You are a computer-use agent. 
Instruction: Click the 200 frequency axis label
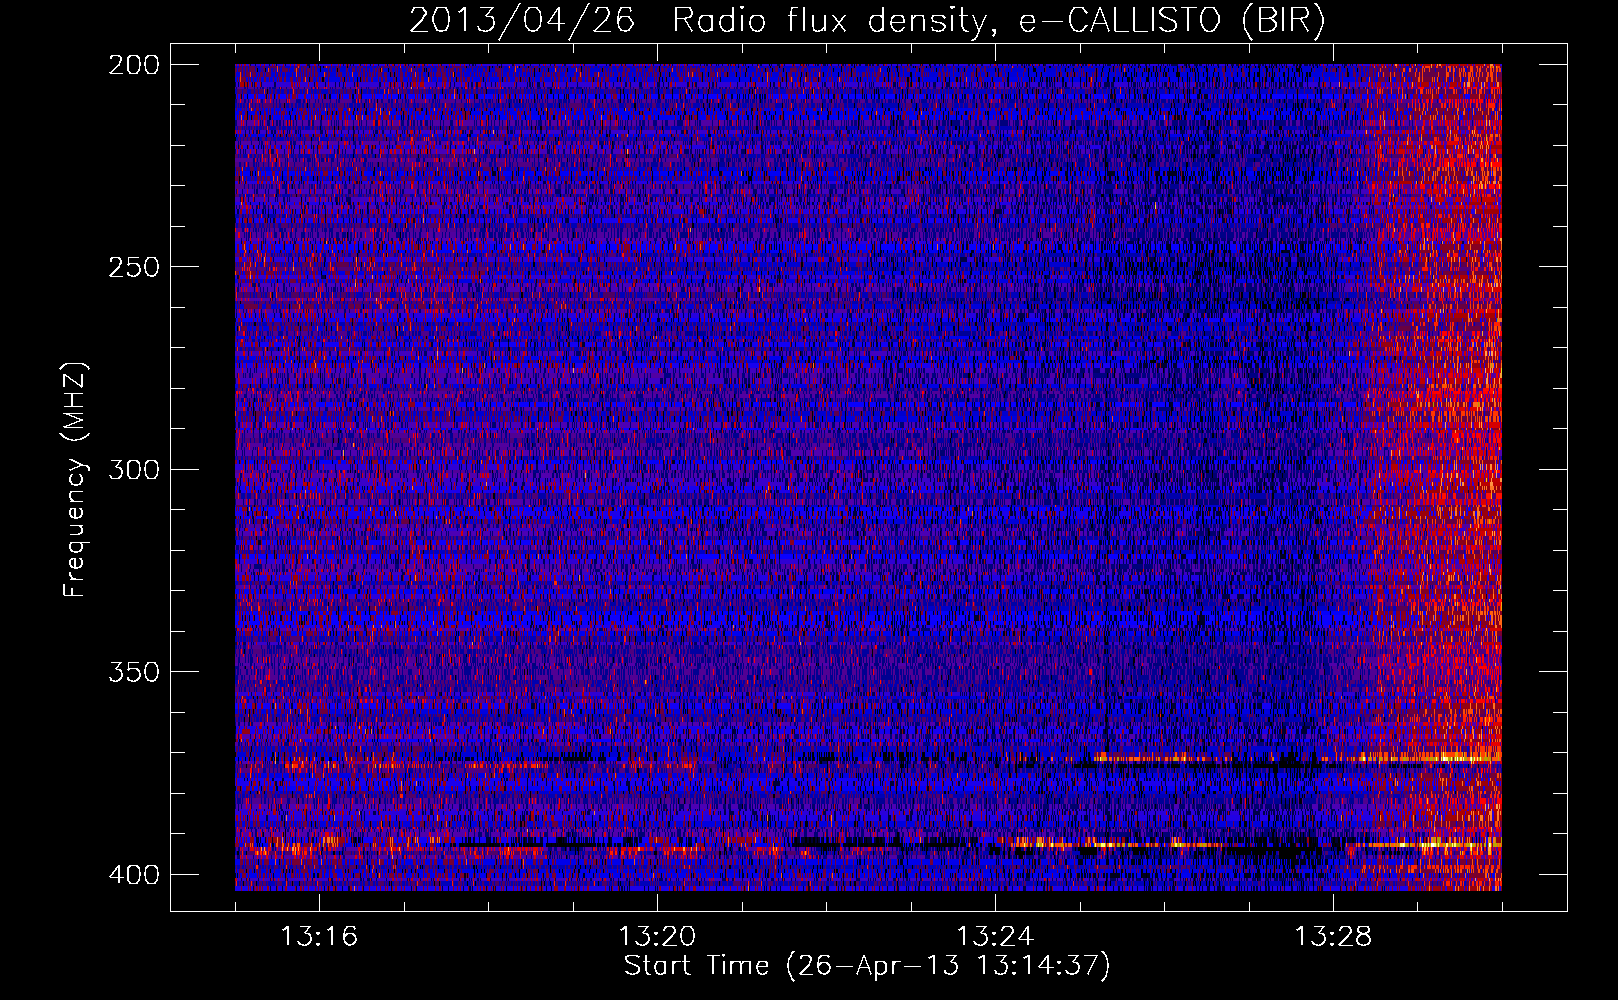pyautogui.click(x=133, y=65)
